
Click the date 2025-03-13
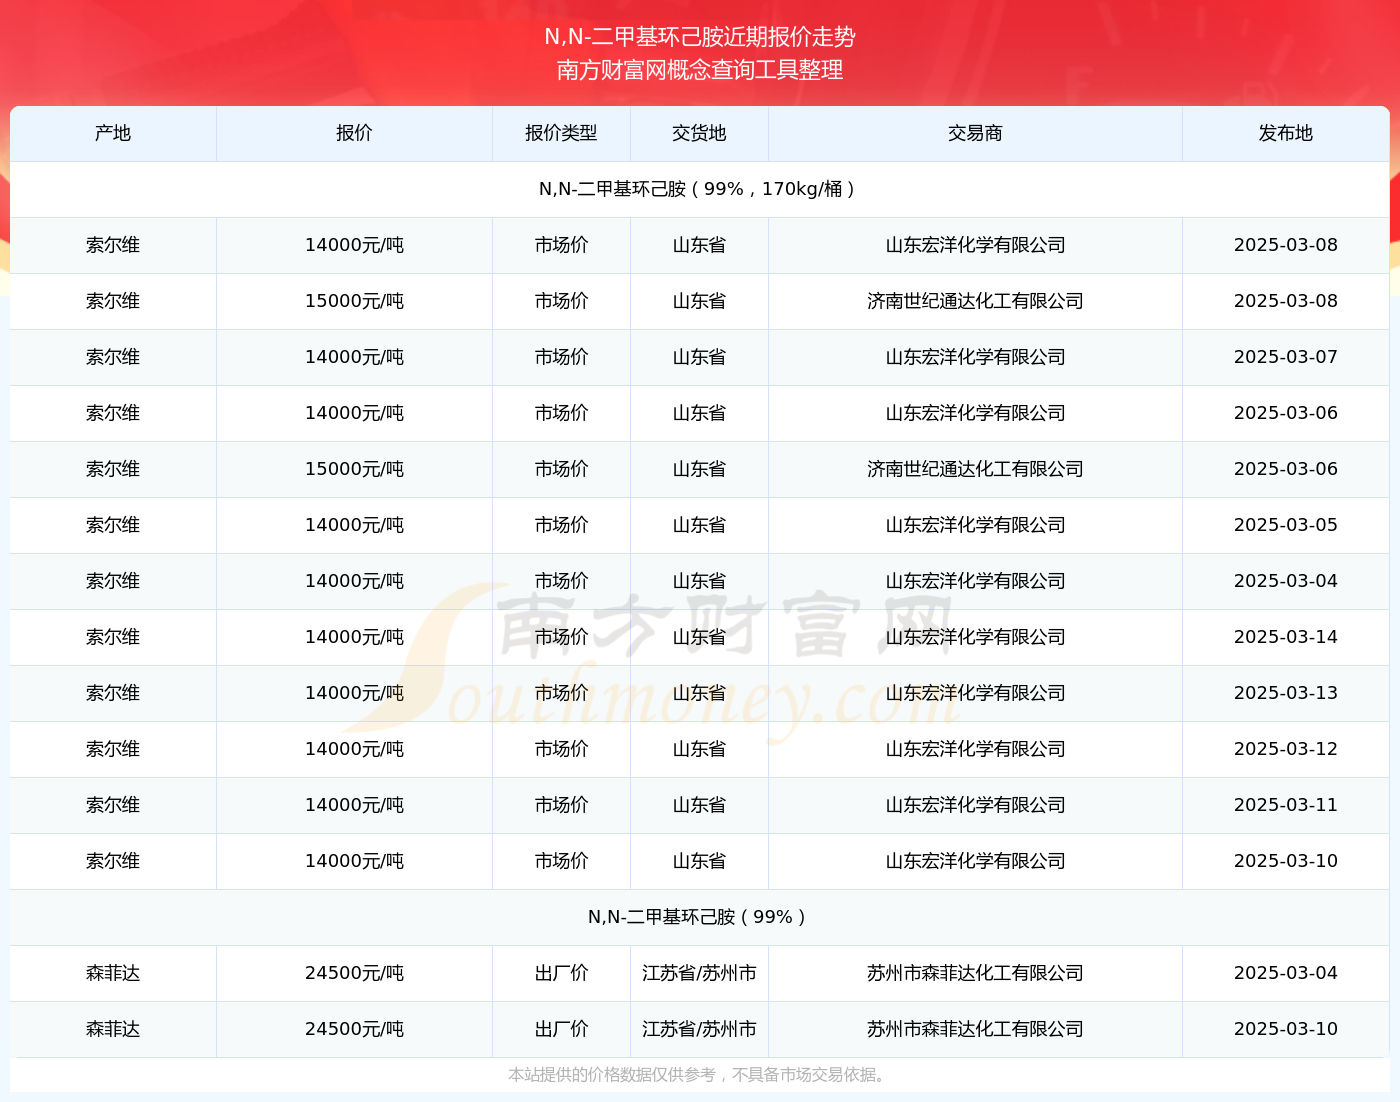pos(1286,693)
